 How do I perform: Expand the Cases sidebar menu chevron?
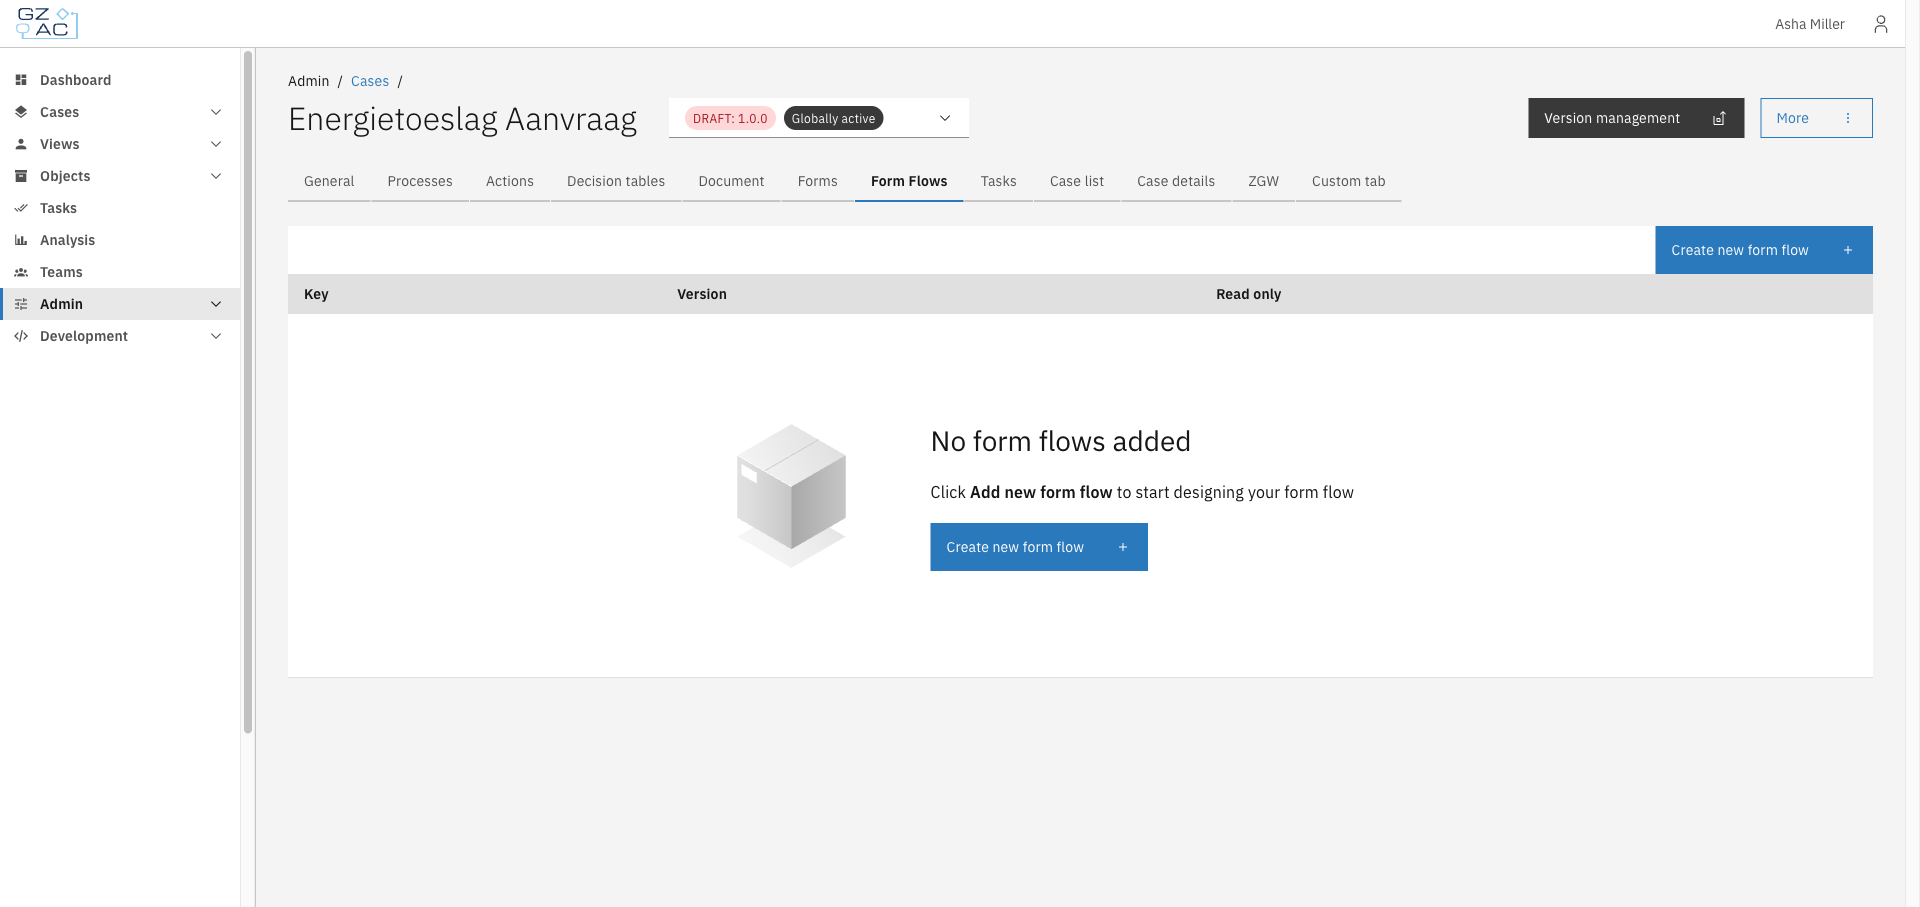click(216, 112)
